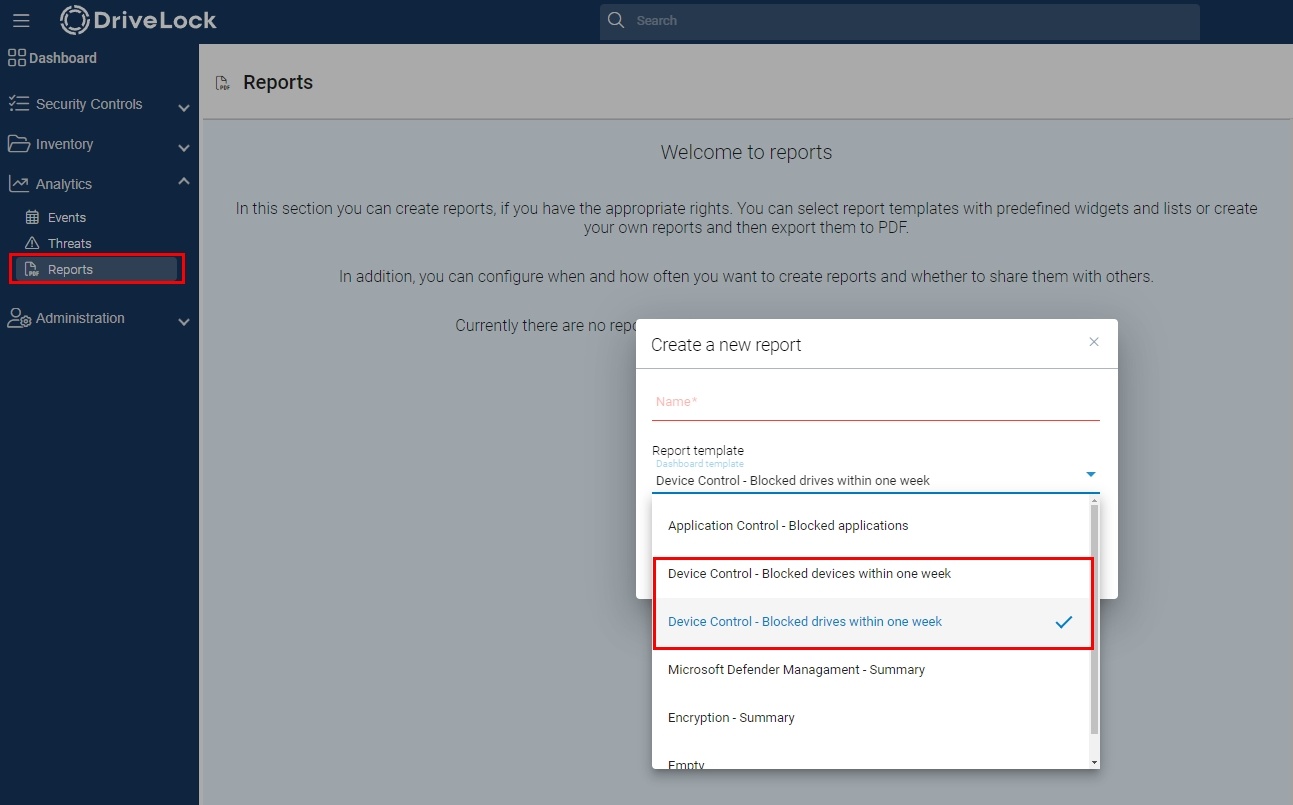1293x805 pixels.
Task: Click the Analytics chart icon
Action: coord(18,183)
